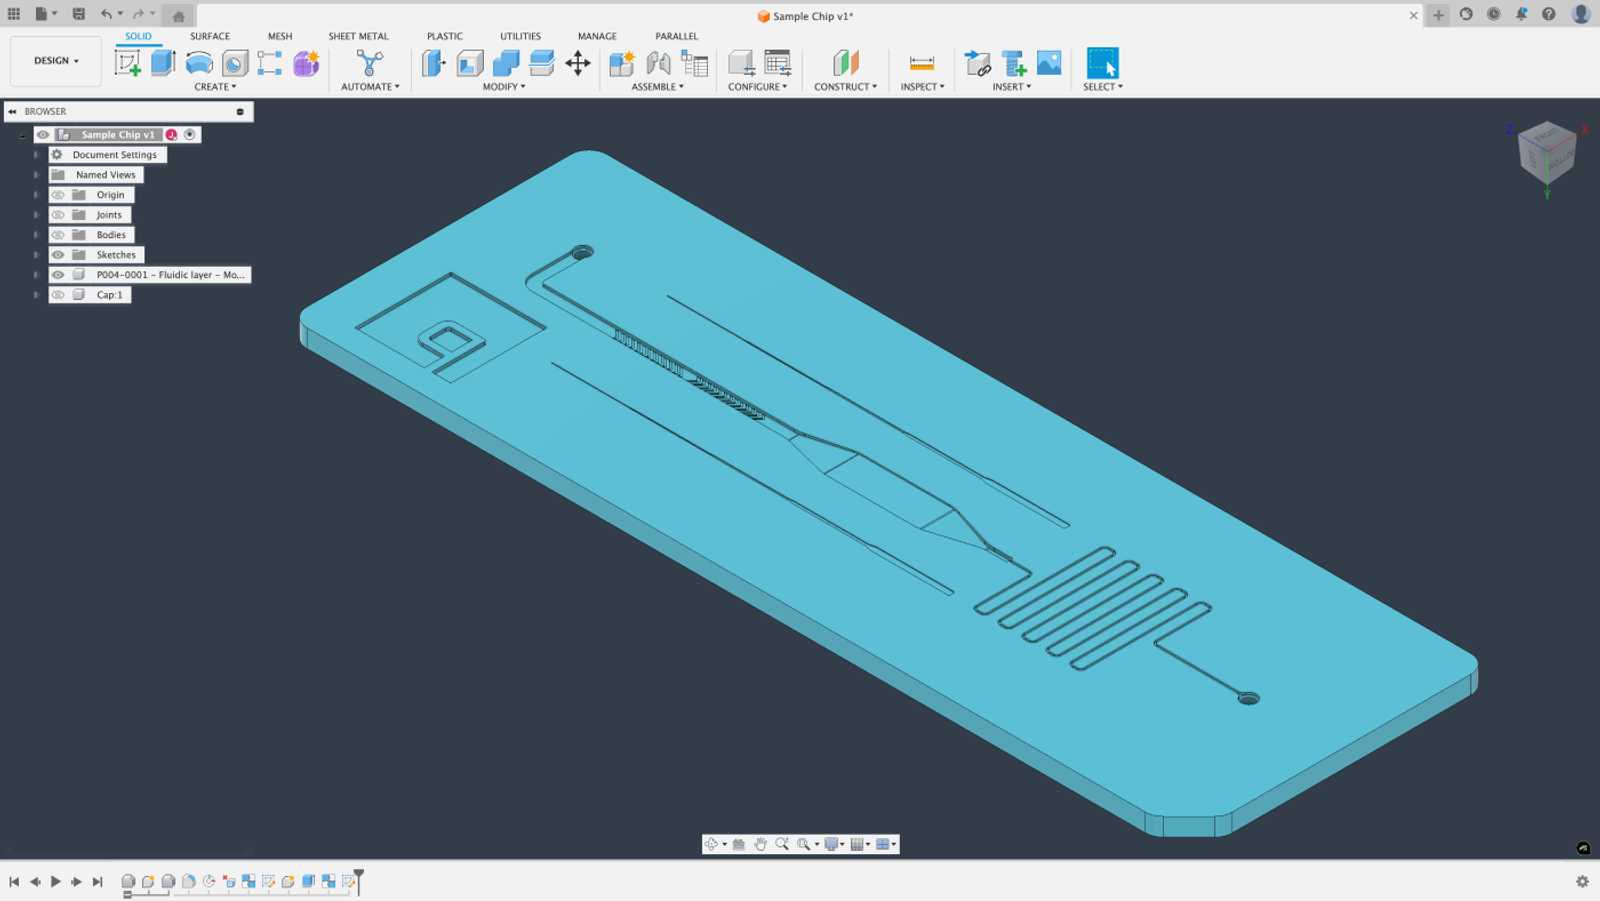Open the Joint tool in Assemble section

click(657, 62)
